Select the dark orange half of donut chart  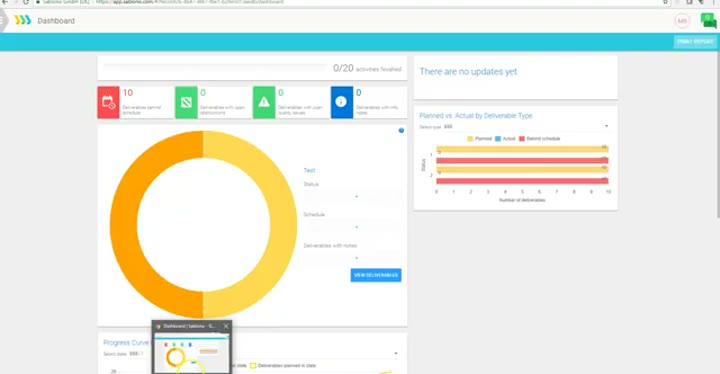tap(124, 225)
